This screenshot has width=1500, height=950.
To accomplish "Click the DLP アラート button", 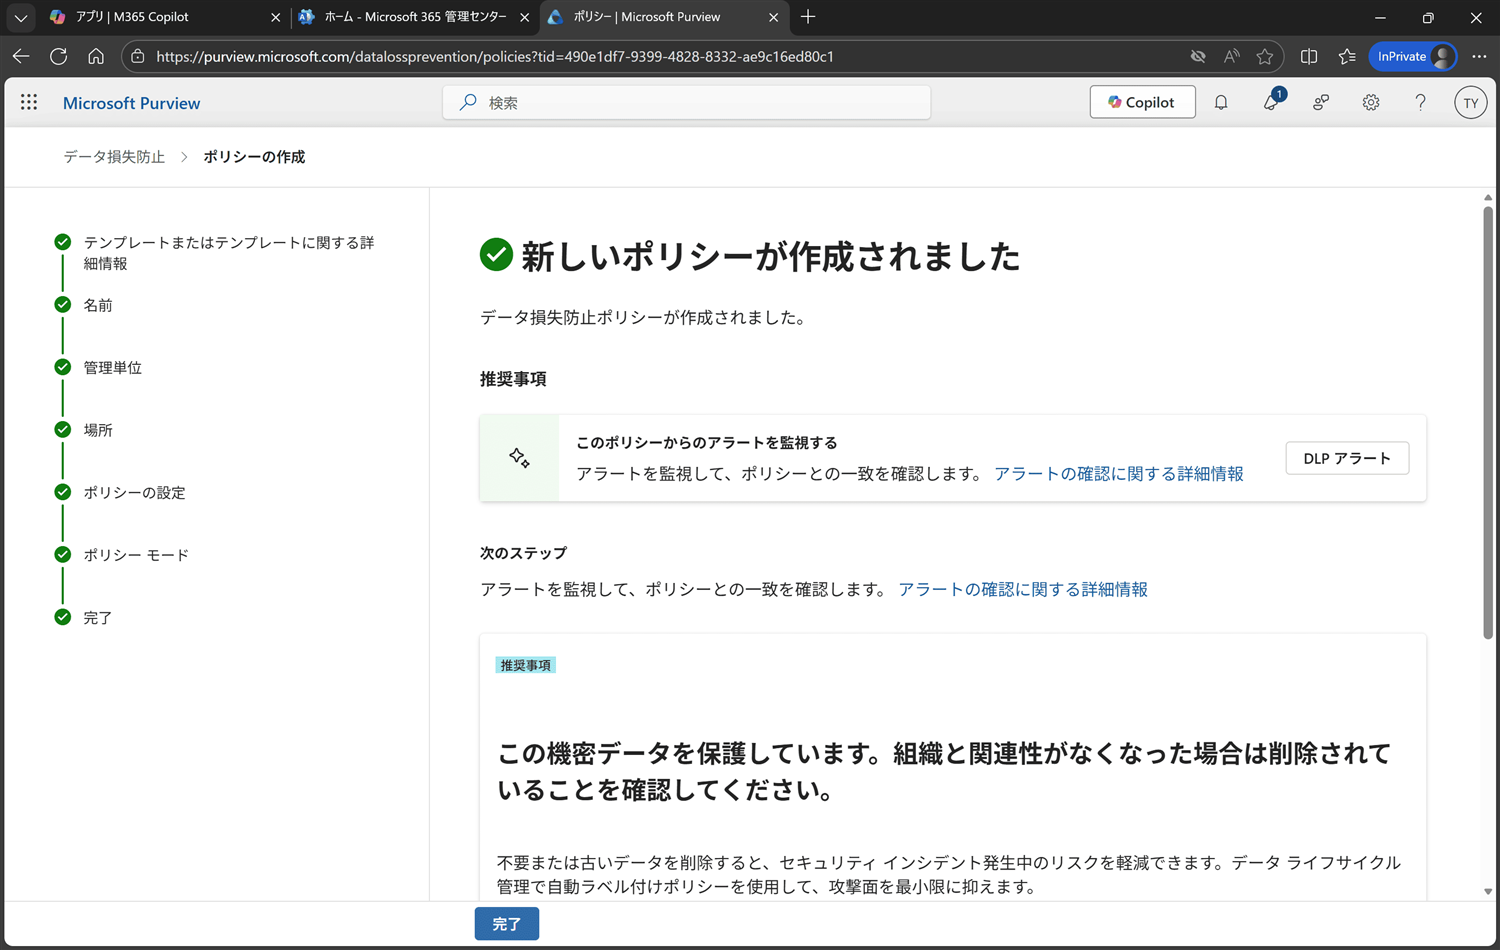I will pyautogui.click(x=1347, y=458).
